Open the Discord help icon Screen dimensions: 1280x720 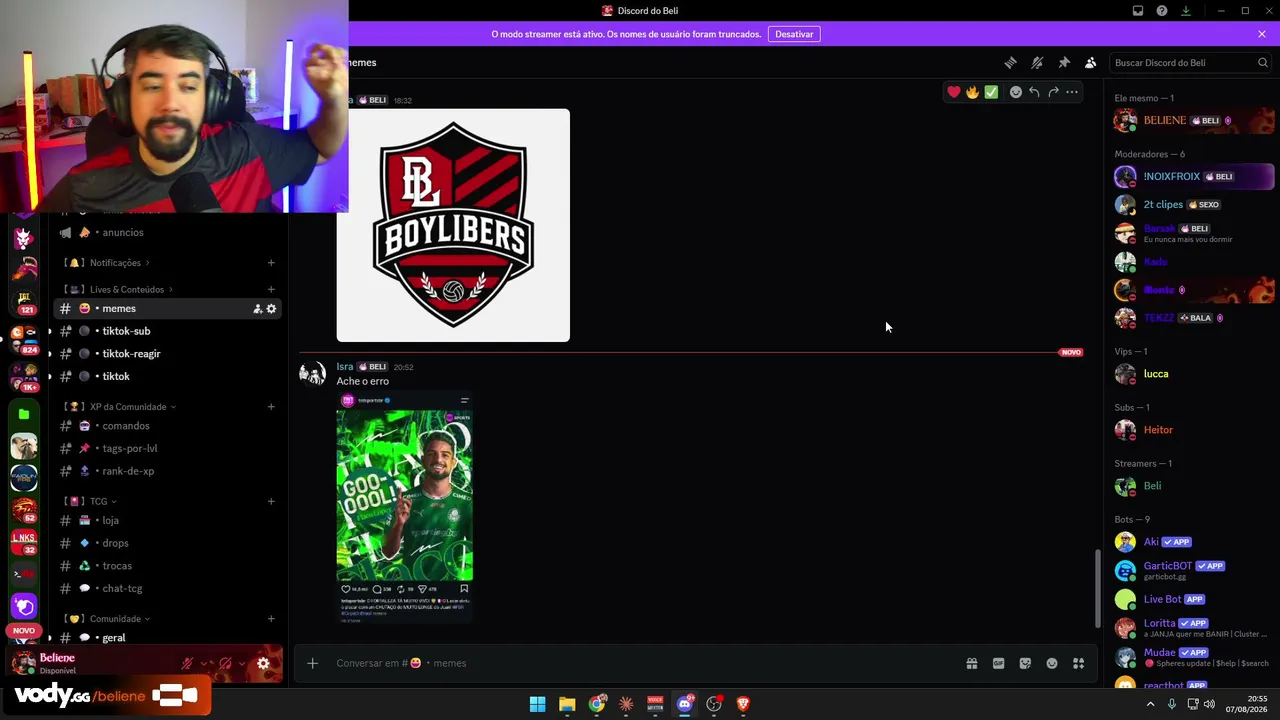click(1162, 11)
